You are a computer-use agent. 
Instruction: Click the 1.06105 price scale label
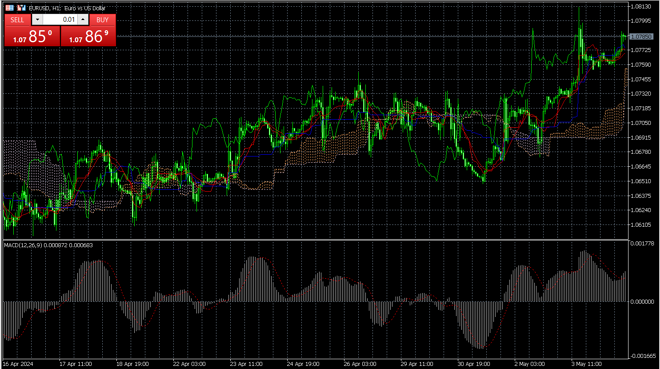pyautogui.click(x=641, y=225)
